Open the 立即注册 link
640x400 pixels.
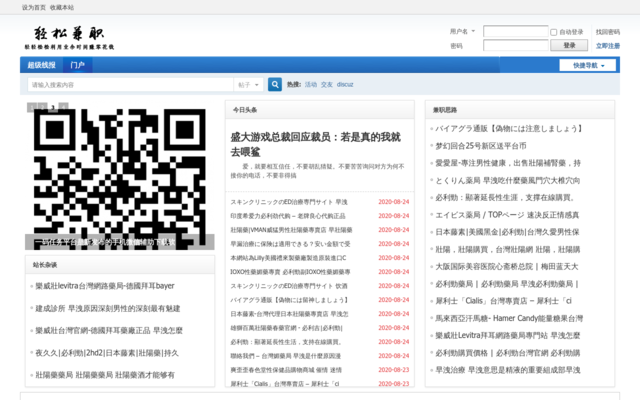pyautogui.click(x=608, y=46)
